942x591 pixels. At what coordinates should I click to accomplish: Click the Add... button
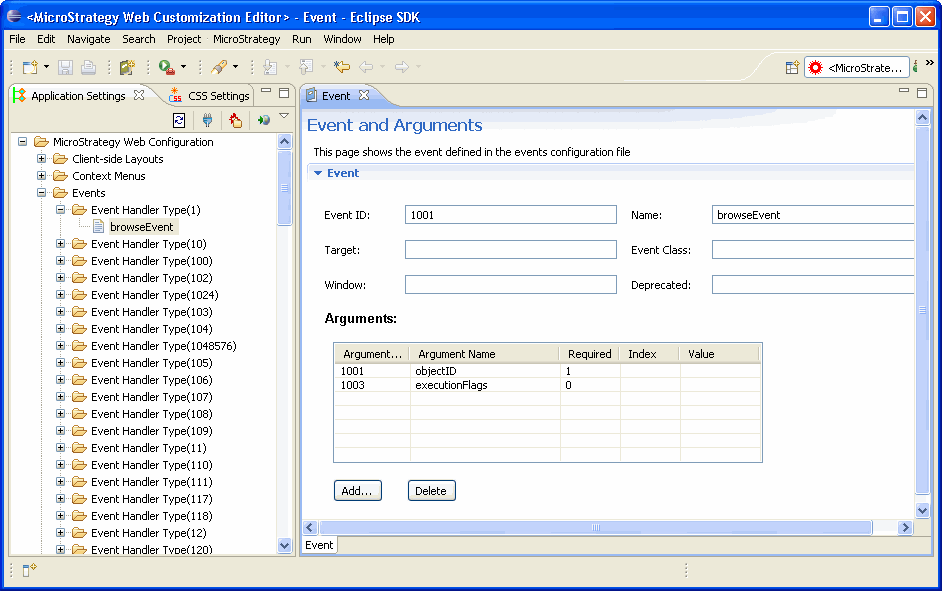point(357,491)
